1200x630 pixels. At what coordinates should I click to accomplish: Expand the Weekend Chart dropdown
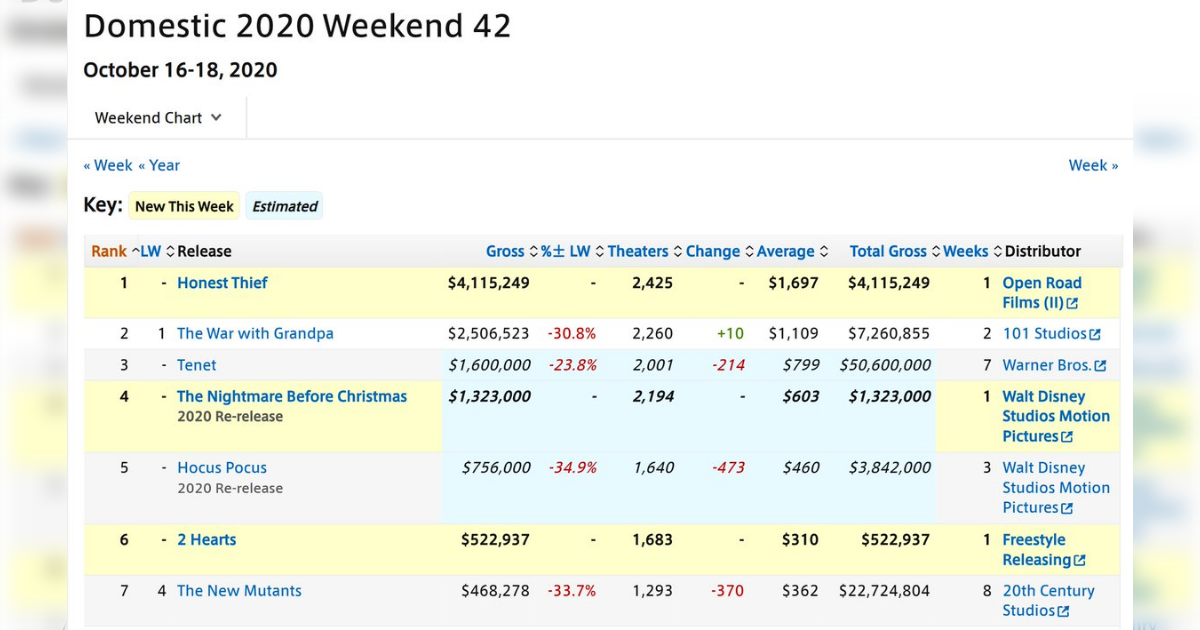click(158, 118)
